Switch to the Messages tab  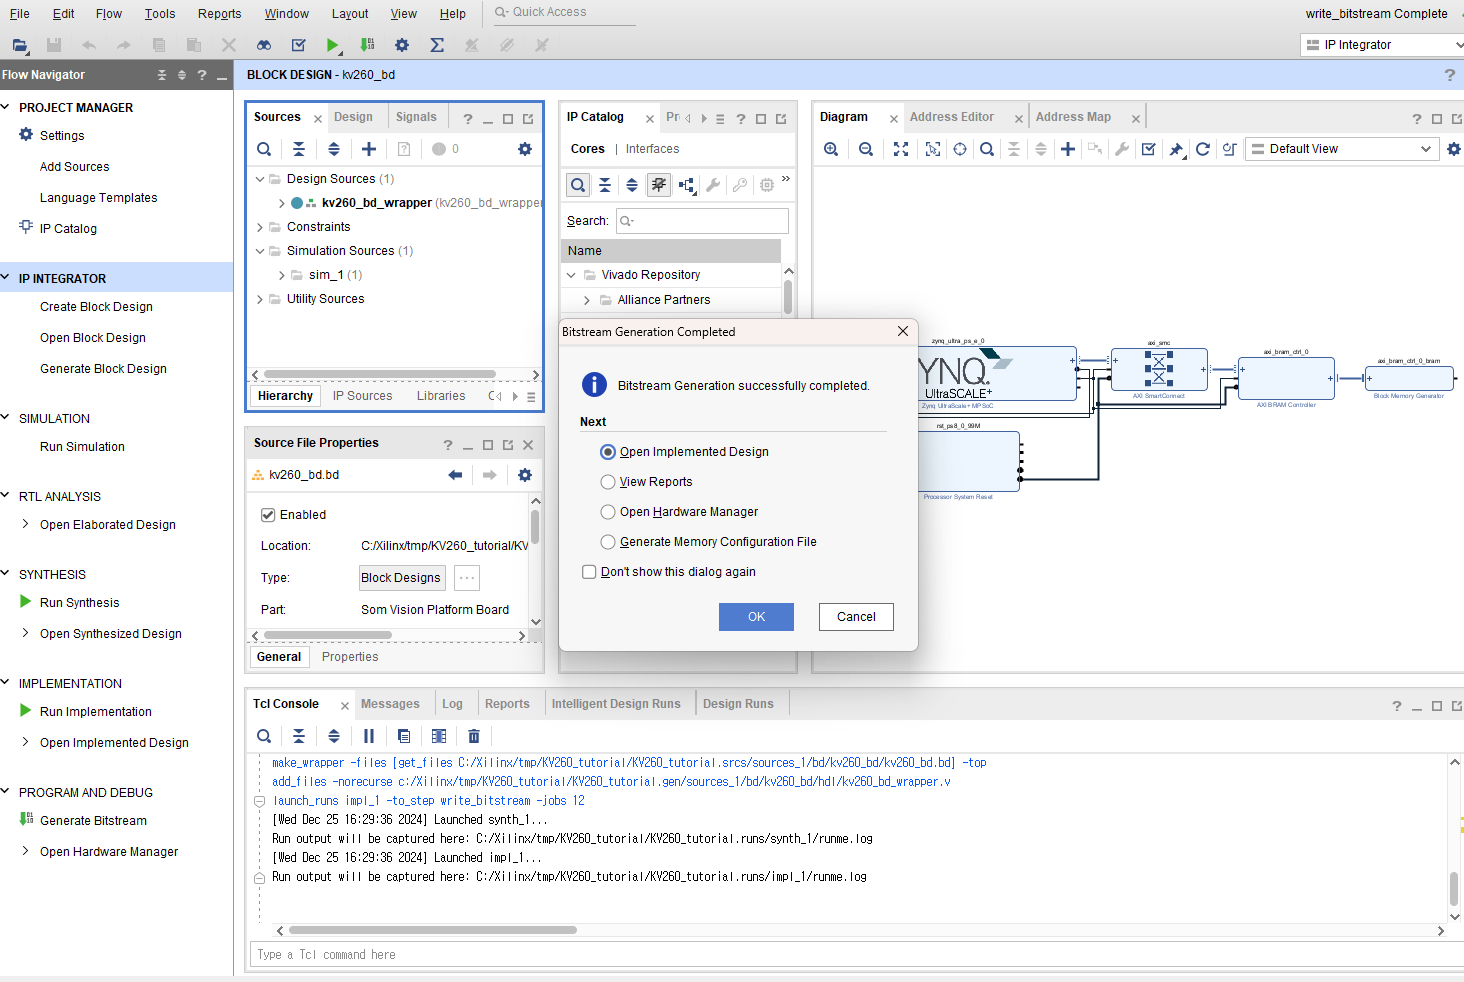(390, 704)
